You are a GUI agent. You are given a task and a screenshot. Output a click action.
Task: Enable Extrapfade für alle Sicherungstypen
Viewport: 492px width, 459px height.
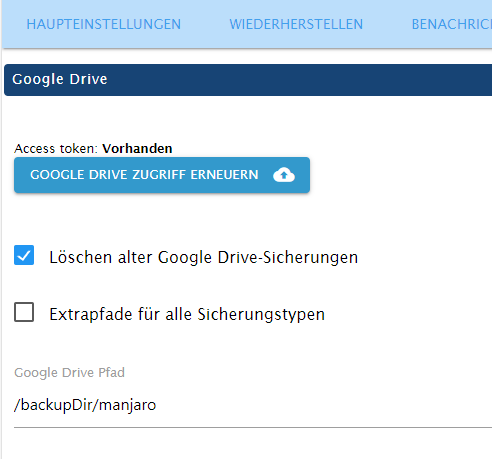coord(24,312)
